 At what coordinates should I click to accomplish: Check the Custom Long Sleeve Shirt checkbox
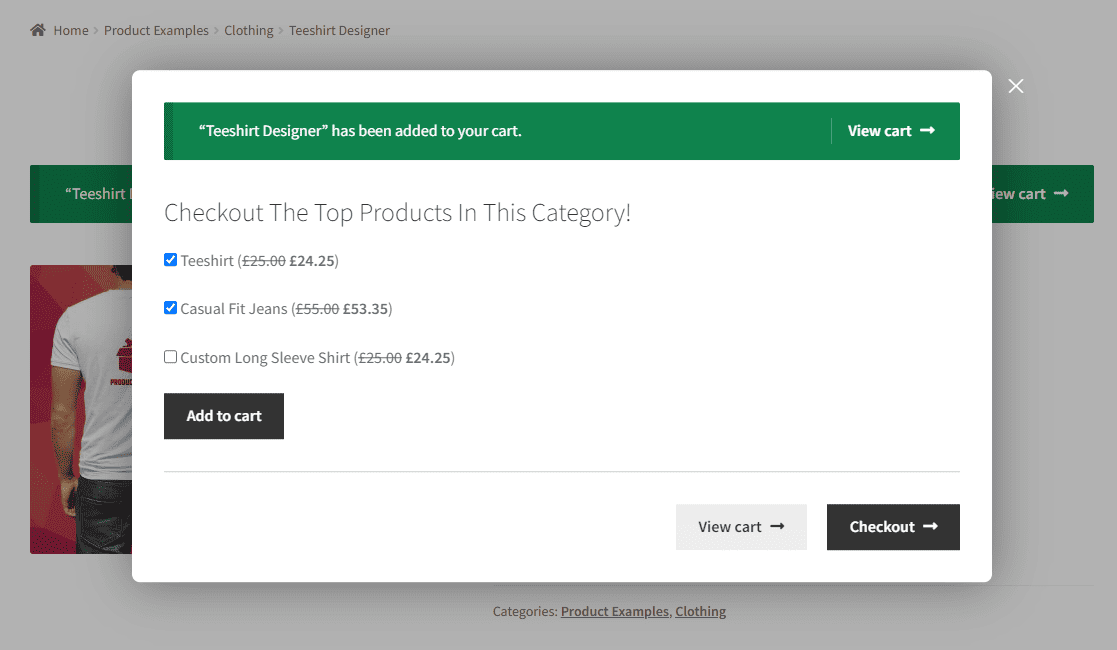(x=170, y=356)
